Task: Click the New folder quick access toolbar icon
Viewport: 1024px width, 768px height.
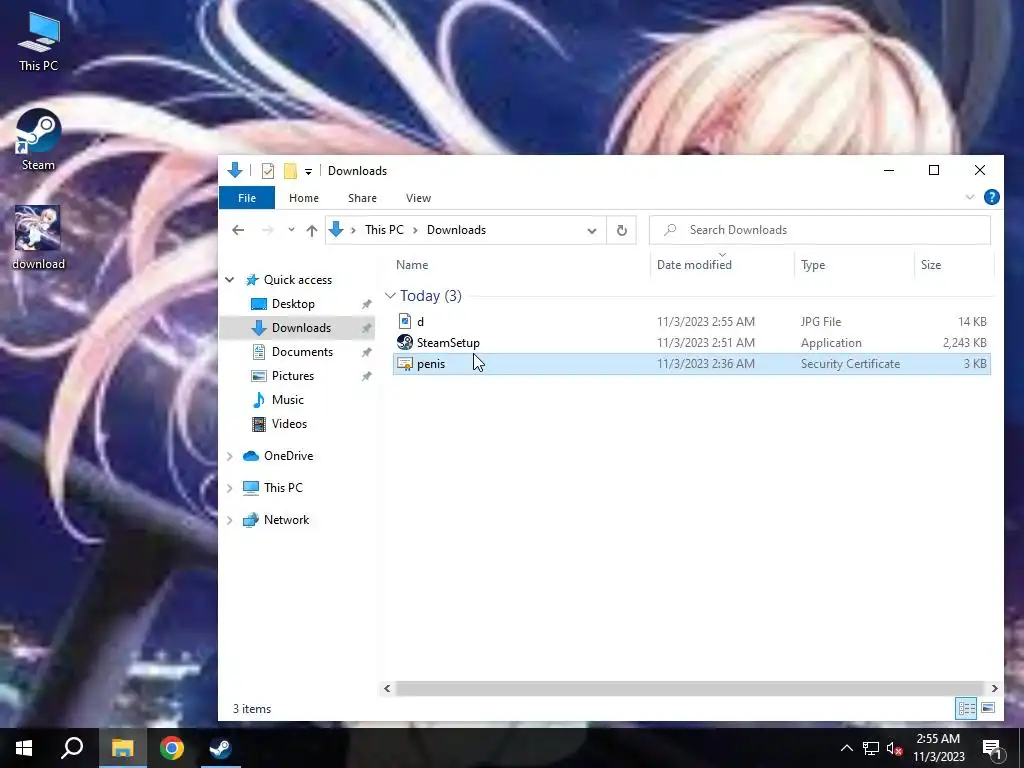Action: (291, 171)
